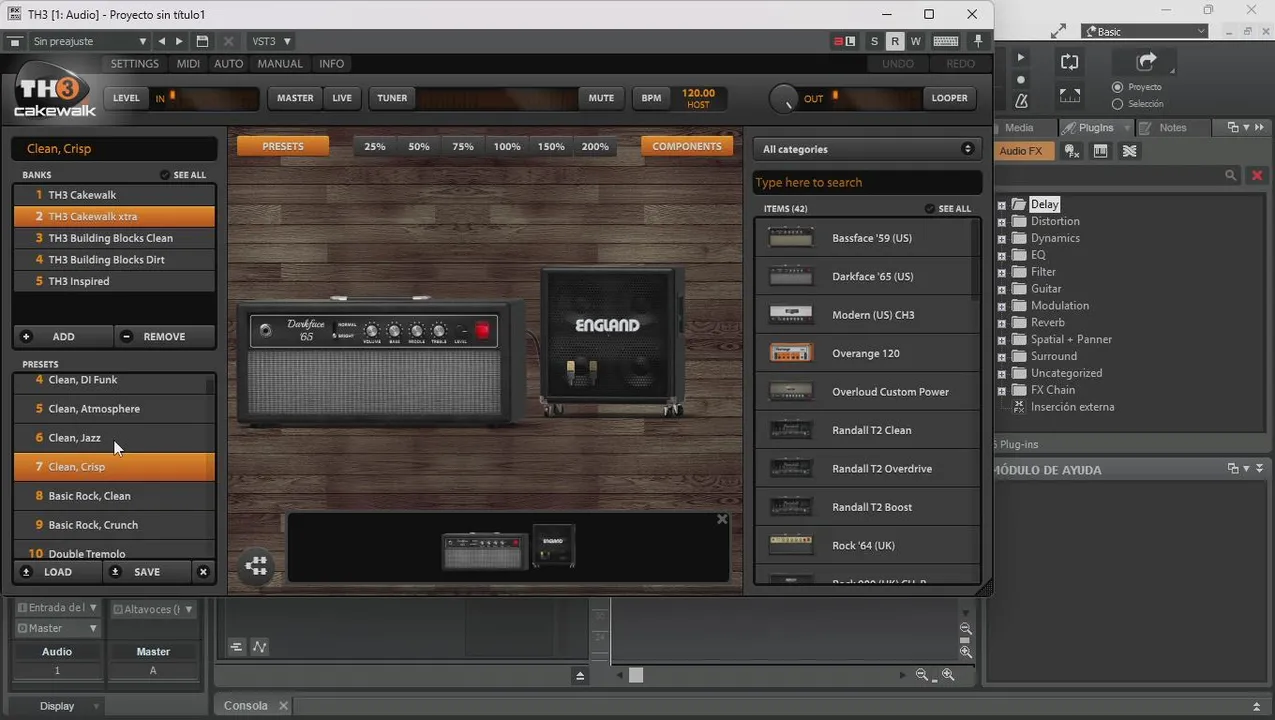Open the VST3 dropdown menu
Screen dimensions: 1275x720
(x=271, y=41)
